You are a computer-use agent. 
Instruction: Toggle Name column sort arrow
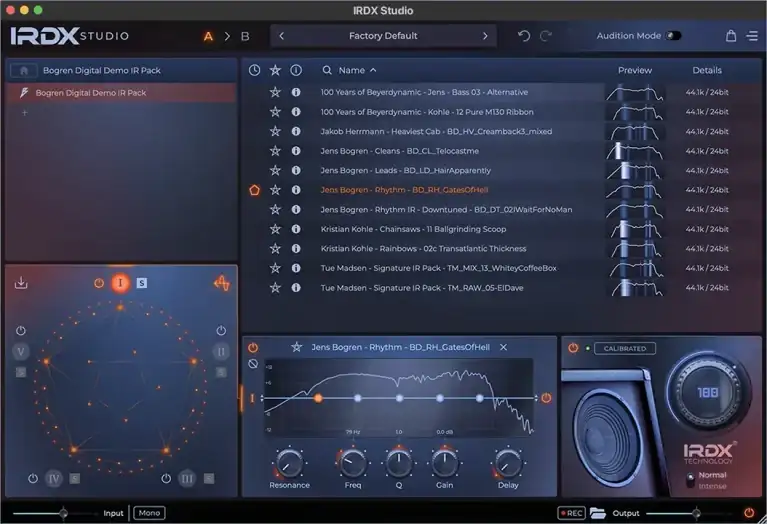(373, 70)
